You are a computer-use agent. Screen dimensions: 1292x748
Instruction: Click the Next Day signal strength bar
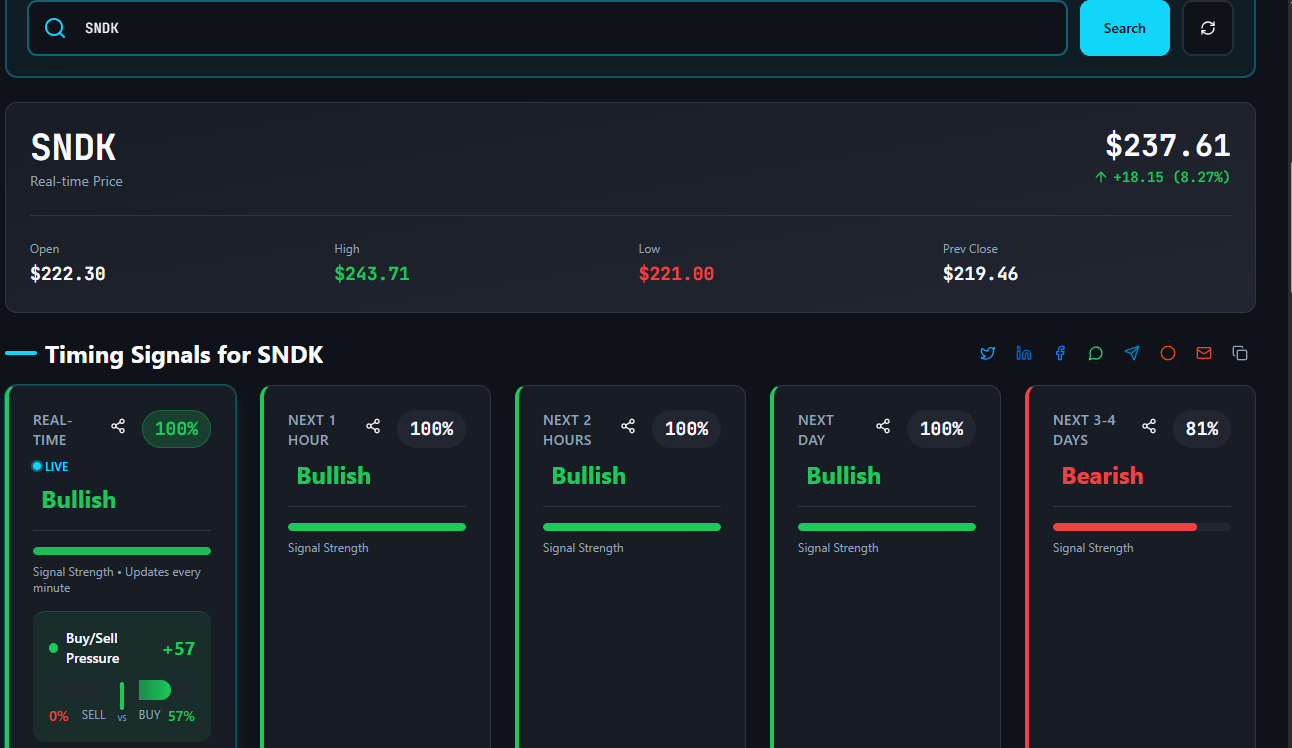pos(887,527)
